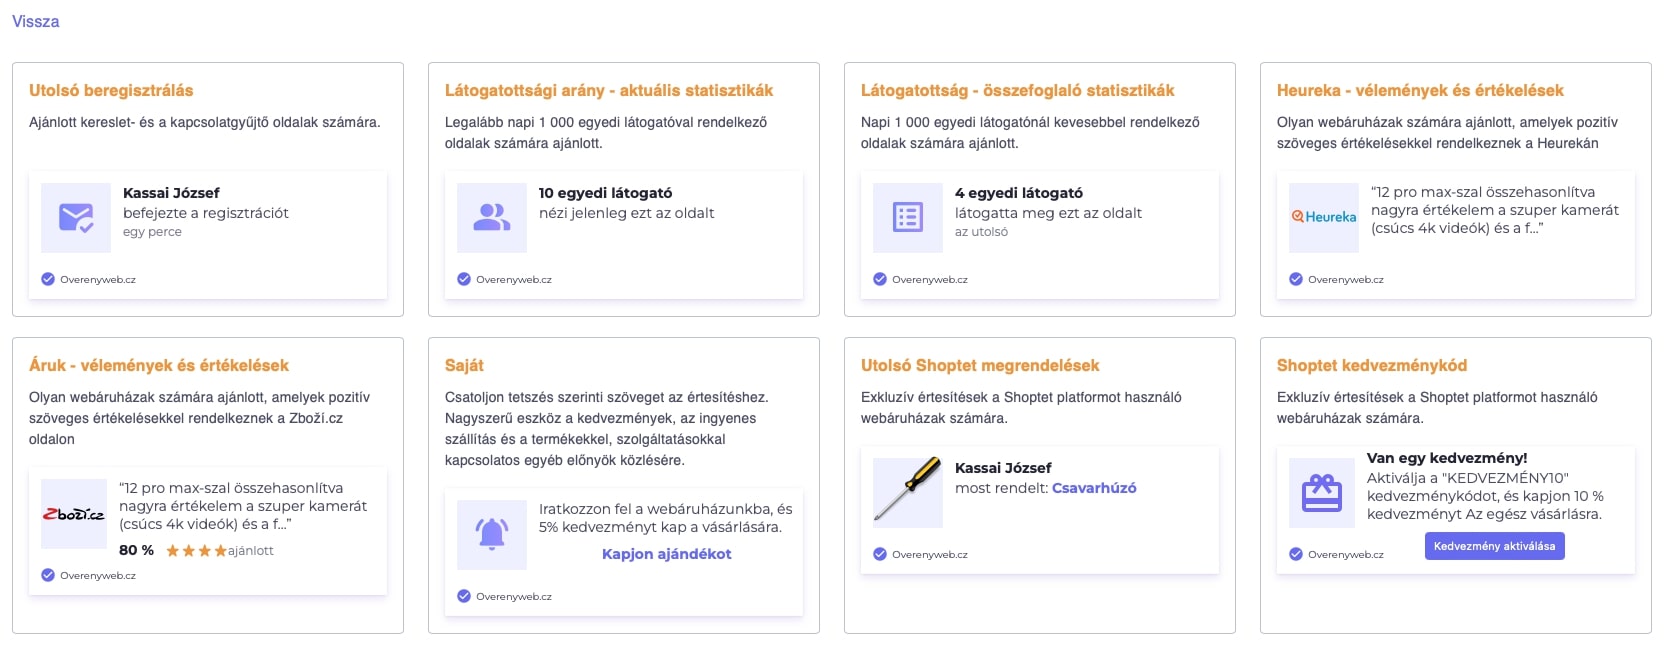
Task: Click the Kedvezmény aktiválása button
Action: click(x=1495, y=546)
